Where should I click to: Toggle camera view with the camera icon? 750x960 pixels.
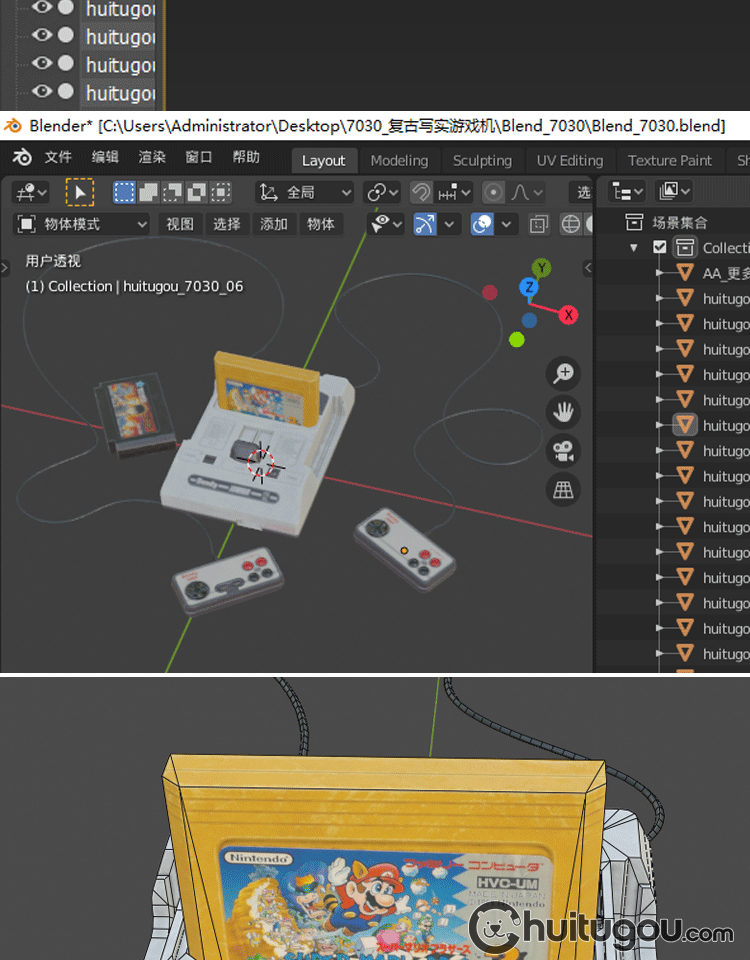point(564,450)
